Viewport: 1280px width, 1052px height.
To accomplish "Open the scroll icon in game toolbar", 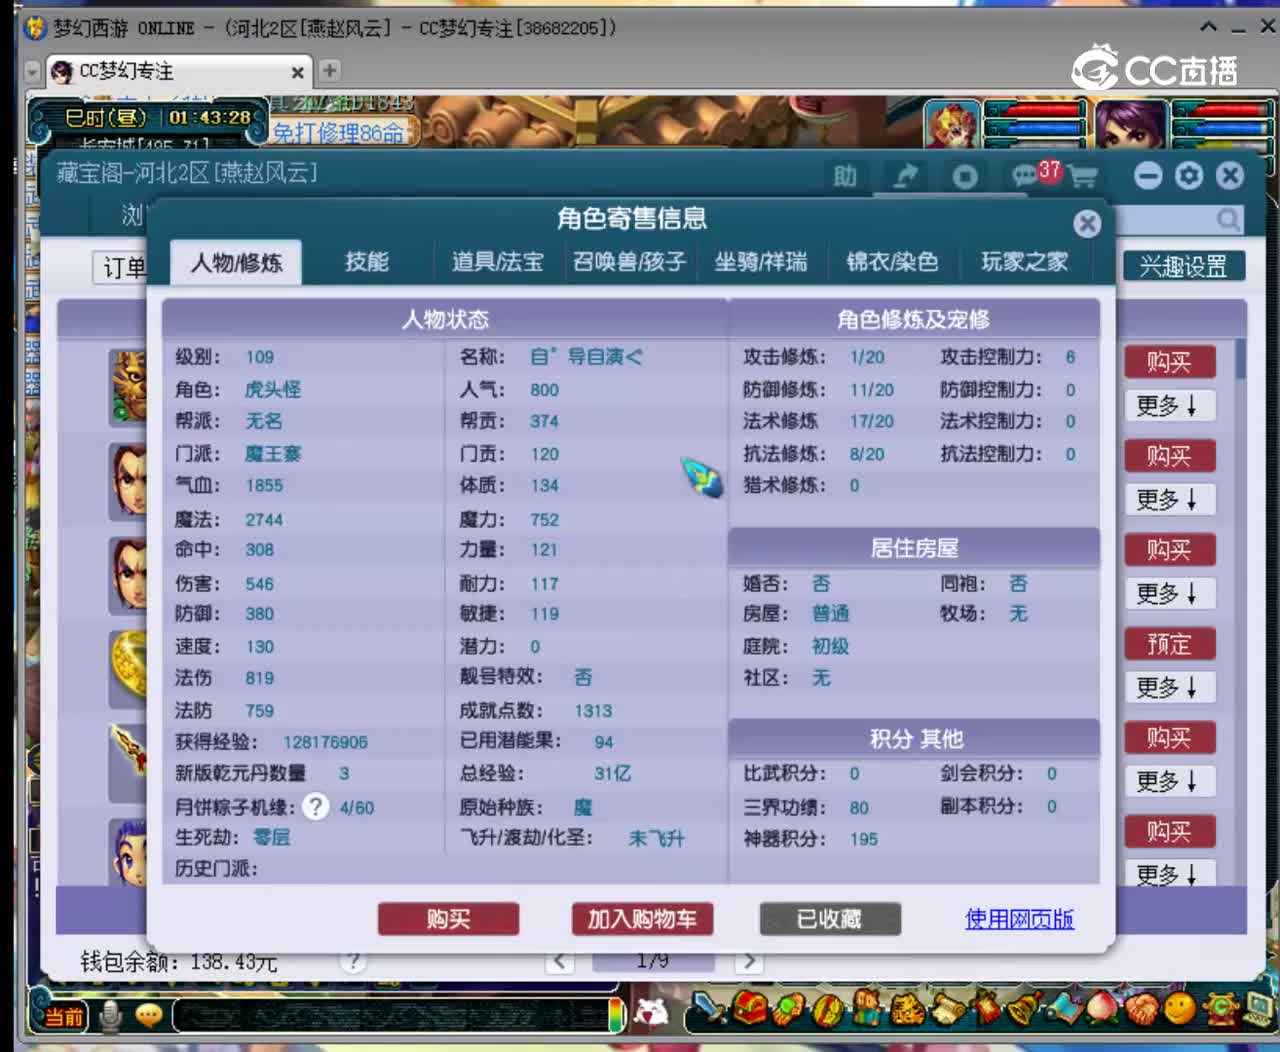I will 946,1008.
